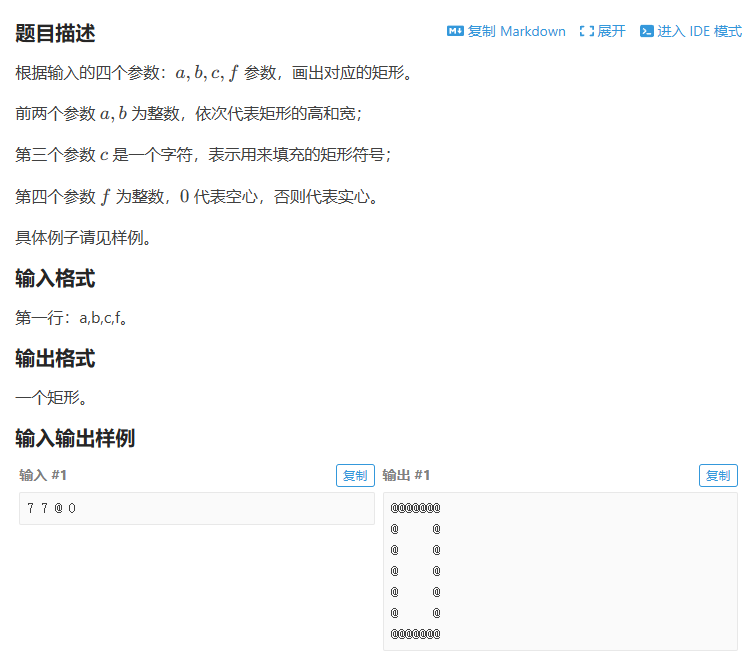The image size is (754, 660).
Task: Click the sentence 具体例子请见样例。
Action: (x=83, y=237)
